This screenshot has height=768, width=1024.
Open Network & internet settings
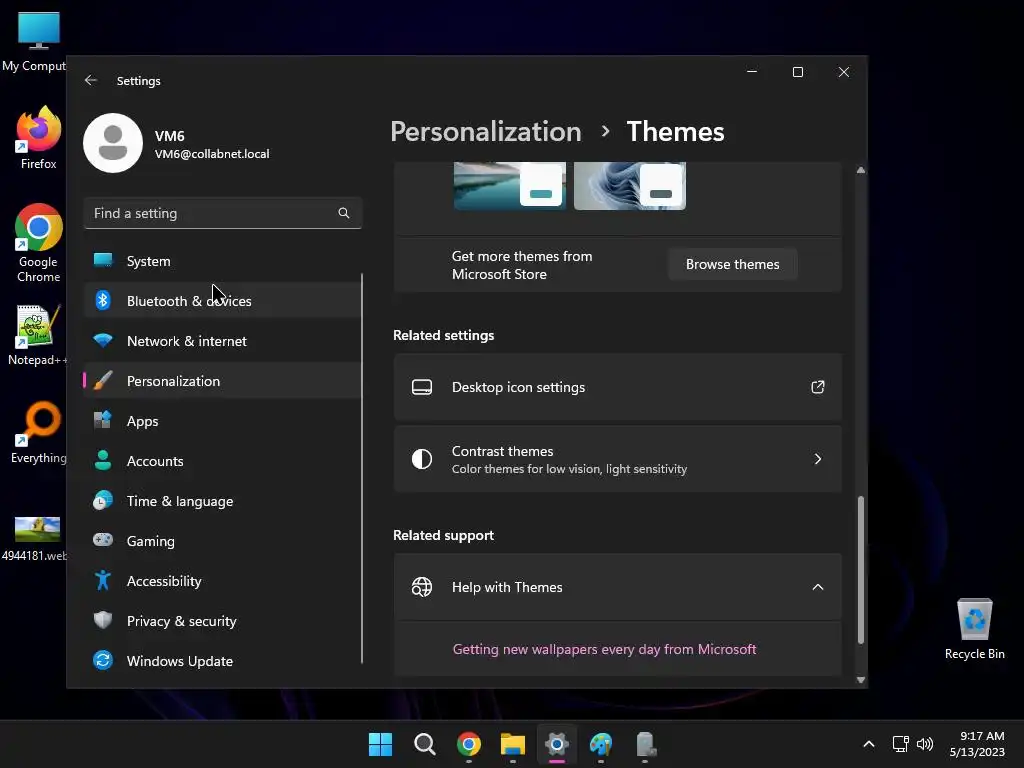point(223,341)
